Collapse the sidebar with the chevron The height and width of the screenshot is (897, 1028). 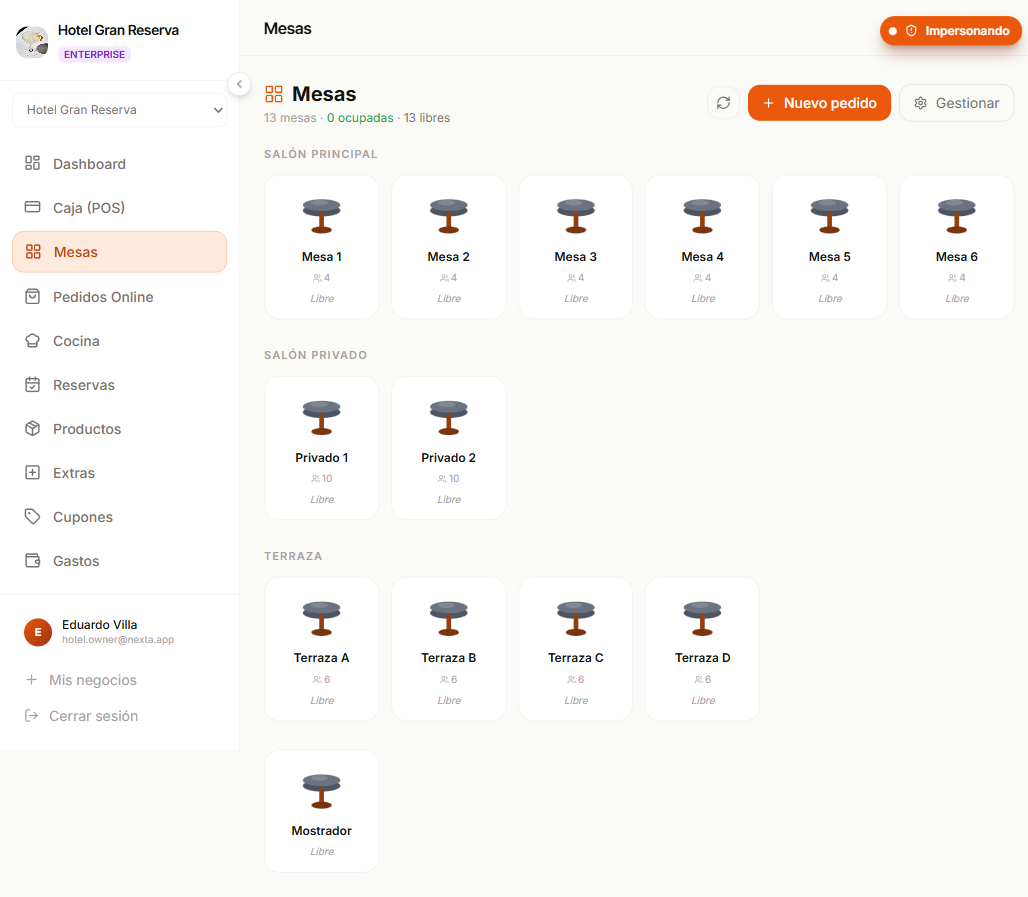click(x=239, y=84)
